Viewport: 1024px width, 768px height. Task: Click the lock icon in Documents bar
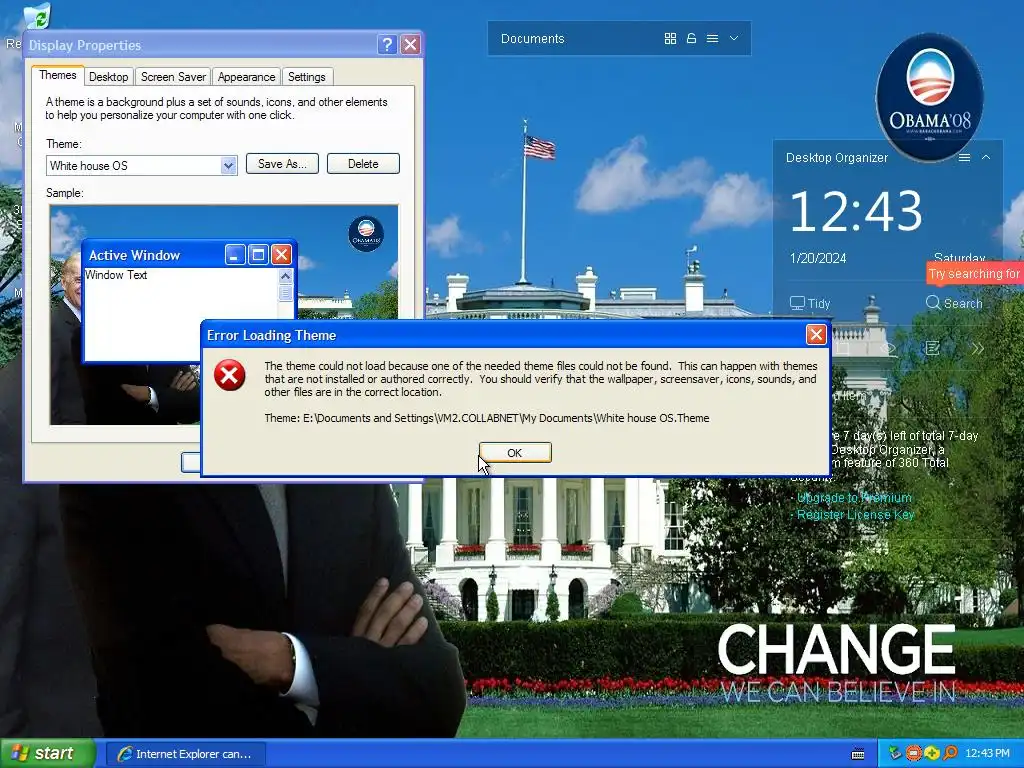tap(691, 39)
